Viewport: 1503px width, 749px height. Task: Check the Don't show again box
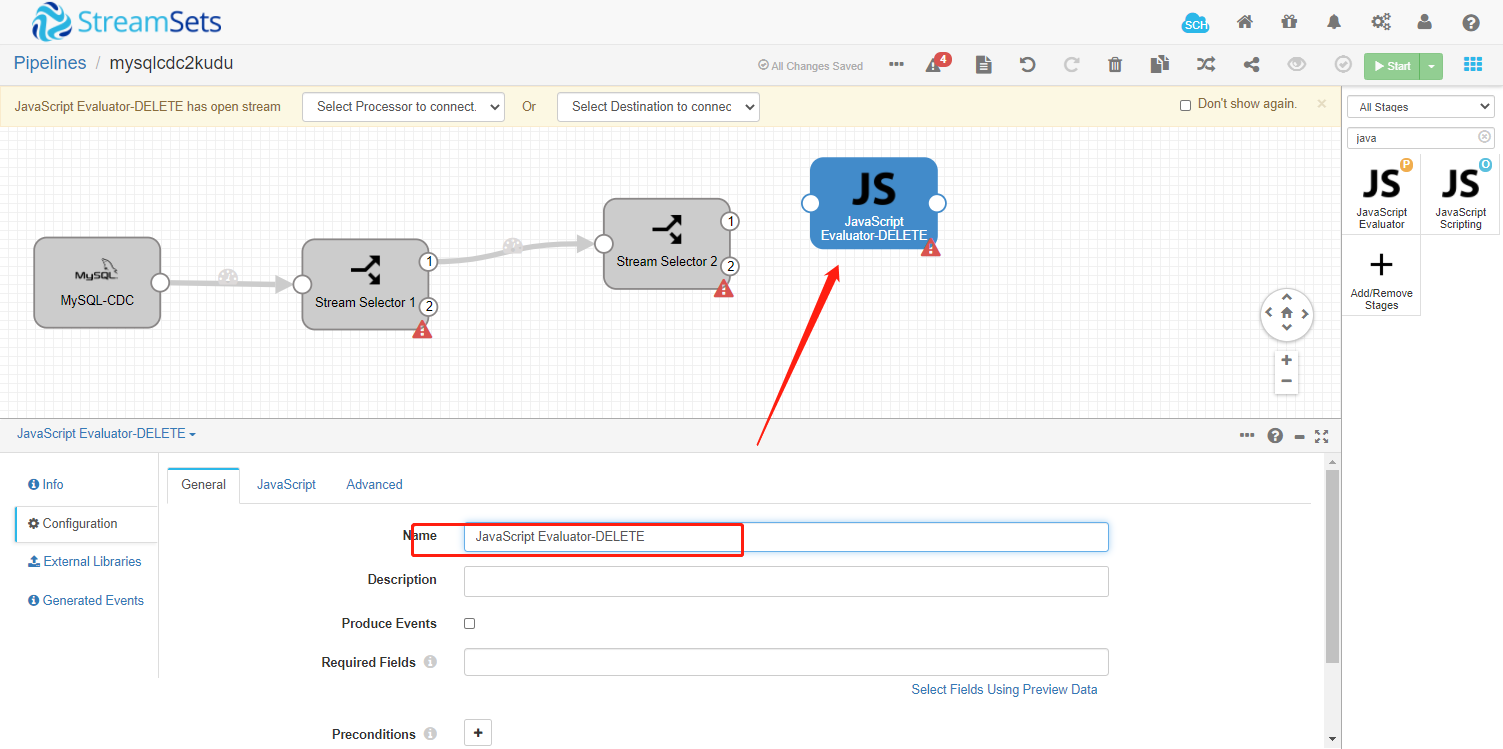click(1185, 105)
